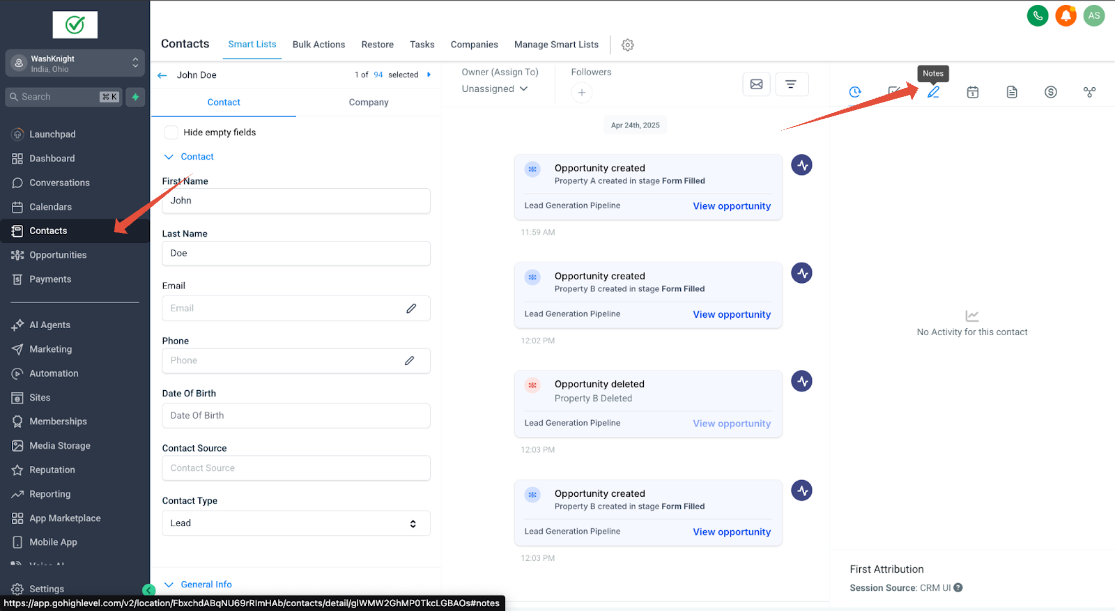Open Opportunities in the sidebar
1115x611 pixels.
(x=58, y=255)
